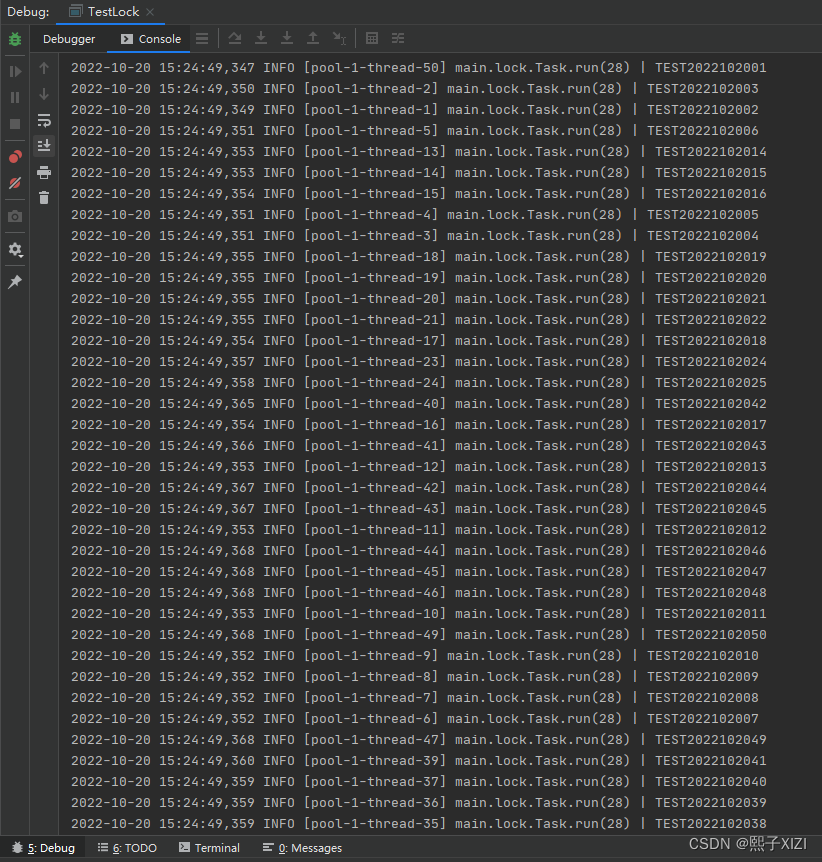Click log line for pool-1-thread-44

418,550
